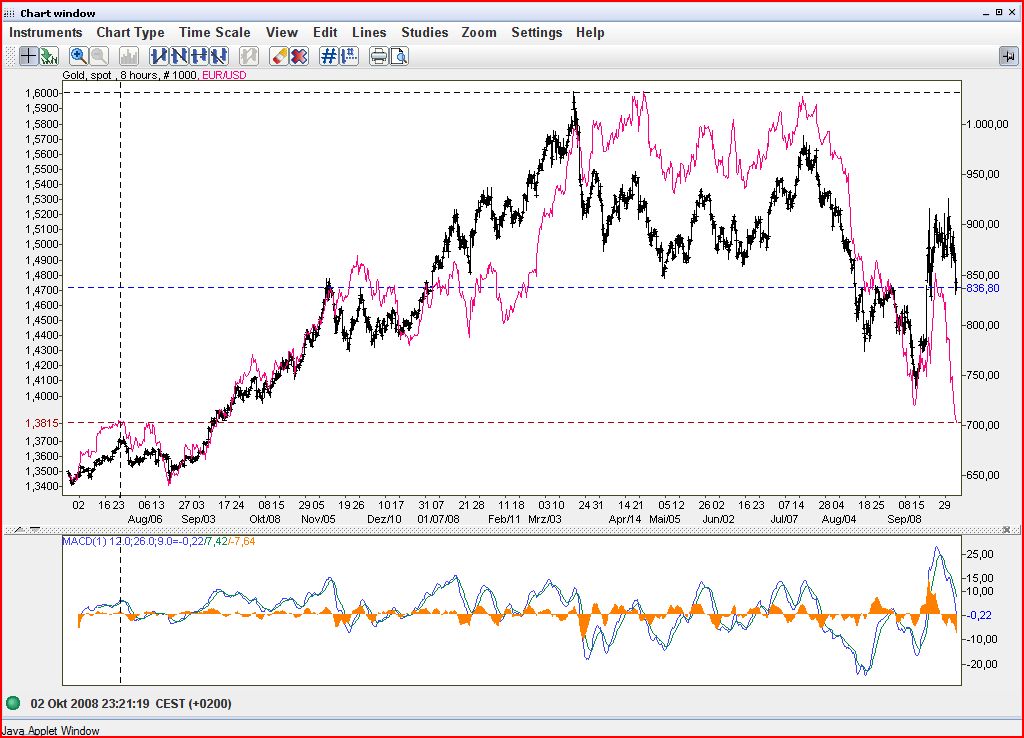Open the View menu
Viewport: 1024px width, 738px height.
pyautogui.click(x=281, y=33)
